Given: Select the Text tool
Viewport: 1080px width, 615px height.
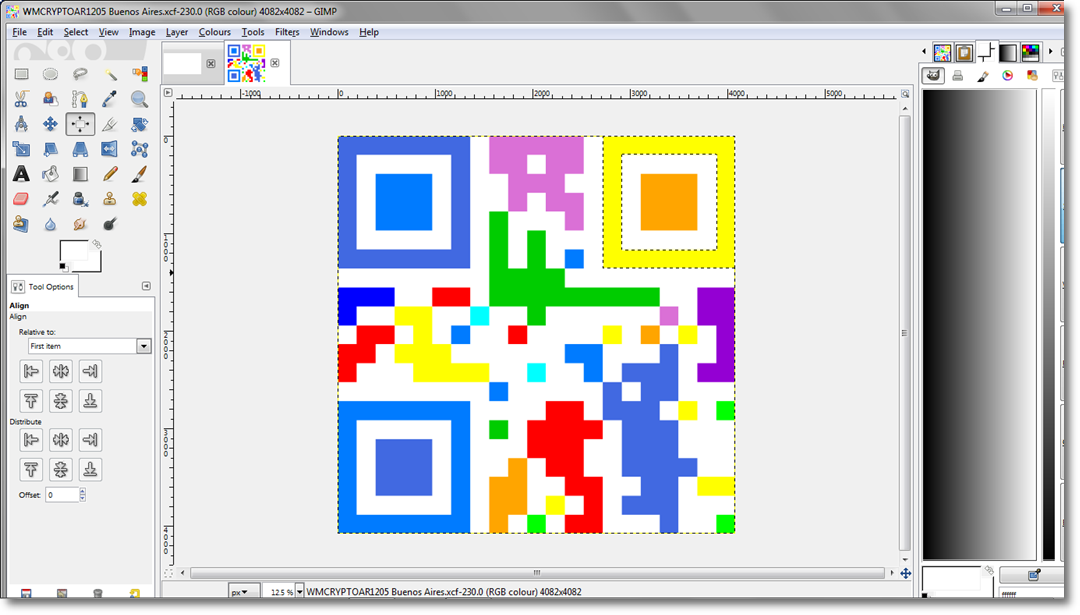Looking at the screenshot, I should tap(21, 174).
